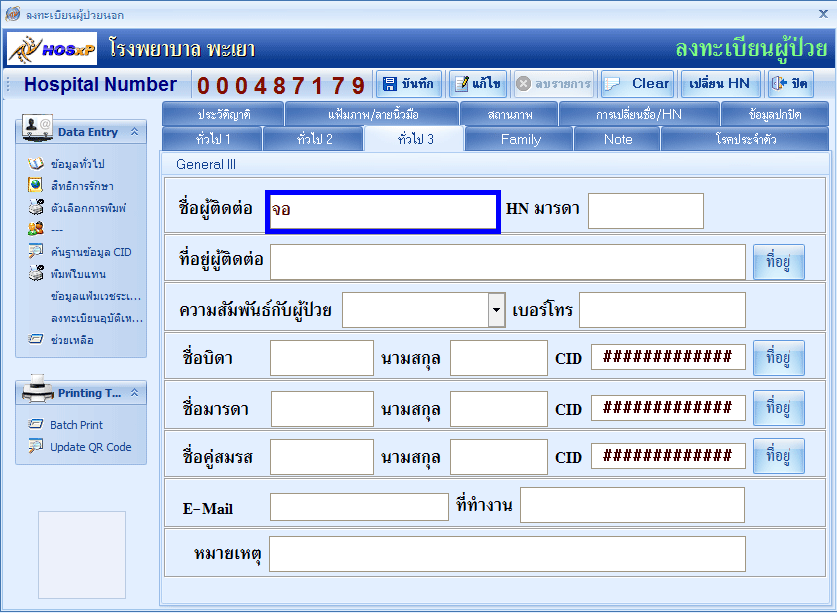Click the HOSxP logo
The width and height of the screenshot is (837, 613).
52,49
